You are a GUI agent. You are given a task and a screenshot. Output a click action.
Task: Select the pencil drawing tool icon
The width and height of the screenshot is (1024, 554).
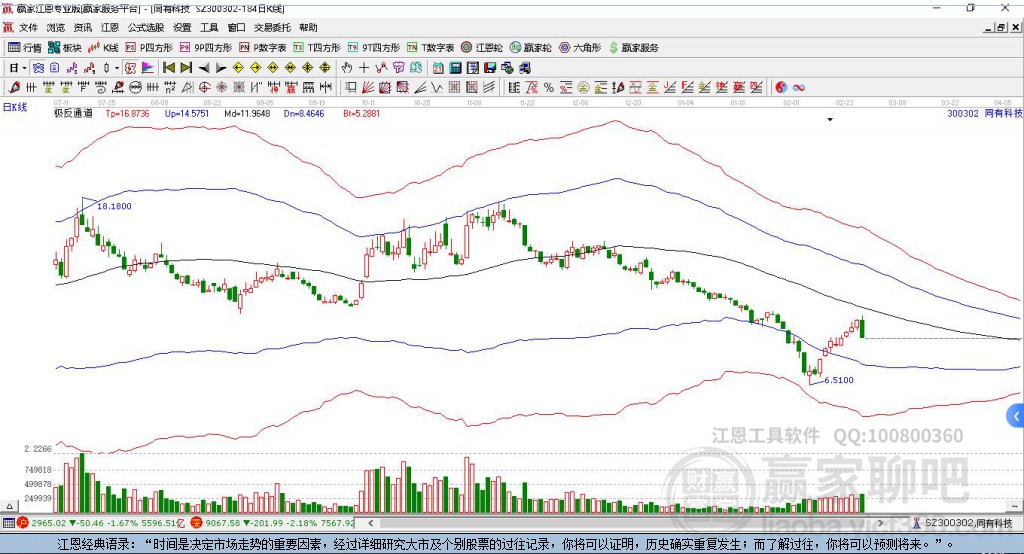pos(14,88)
